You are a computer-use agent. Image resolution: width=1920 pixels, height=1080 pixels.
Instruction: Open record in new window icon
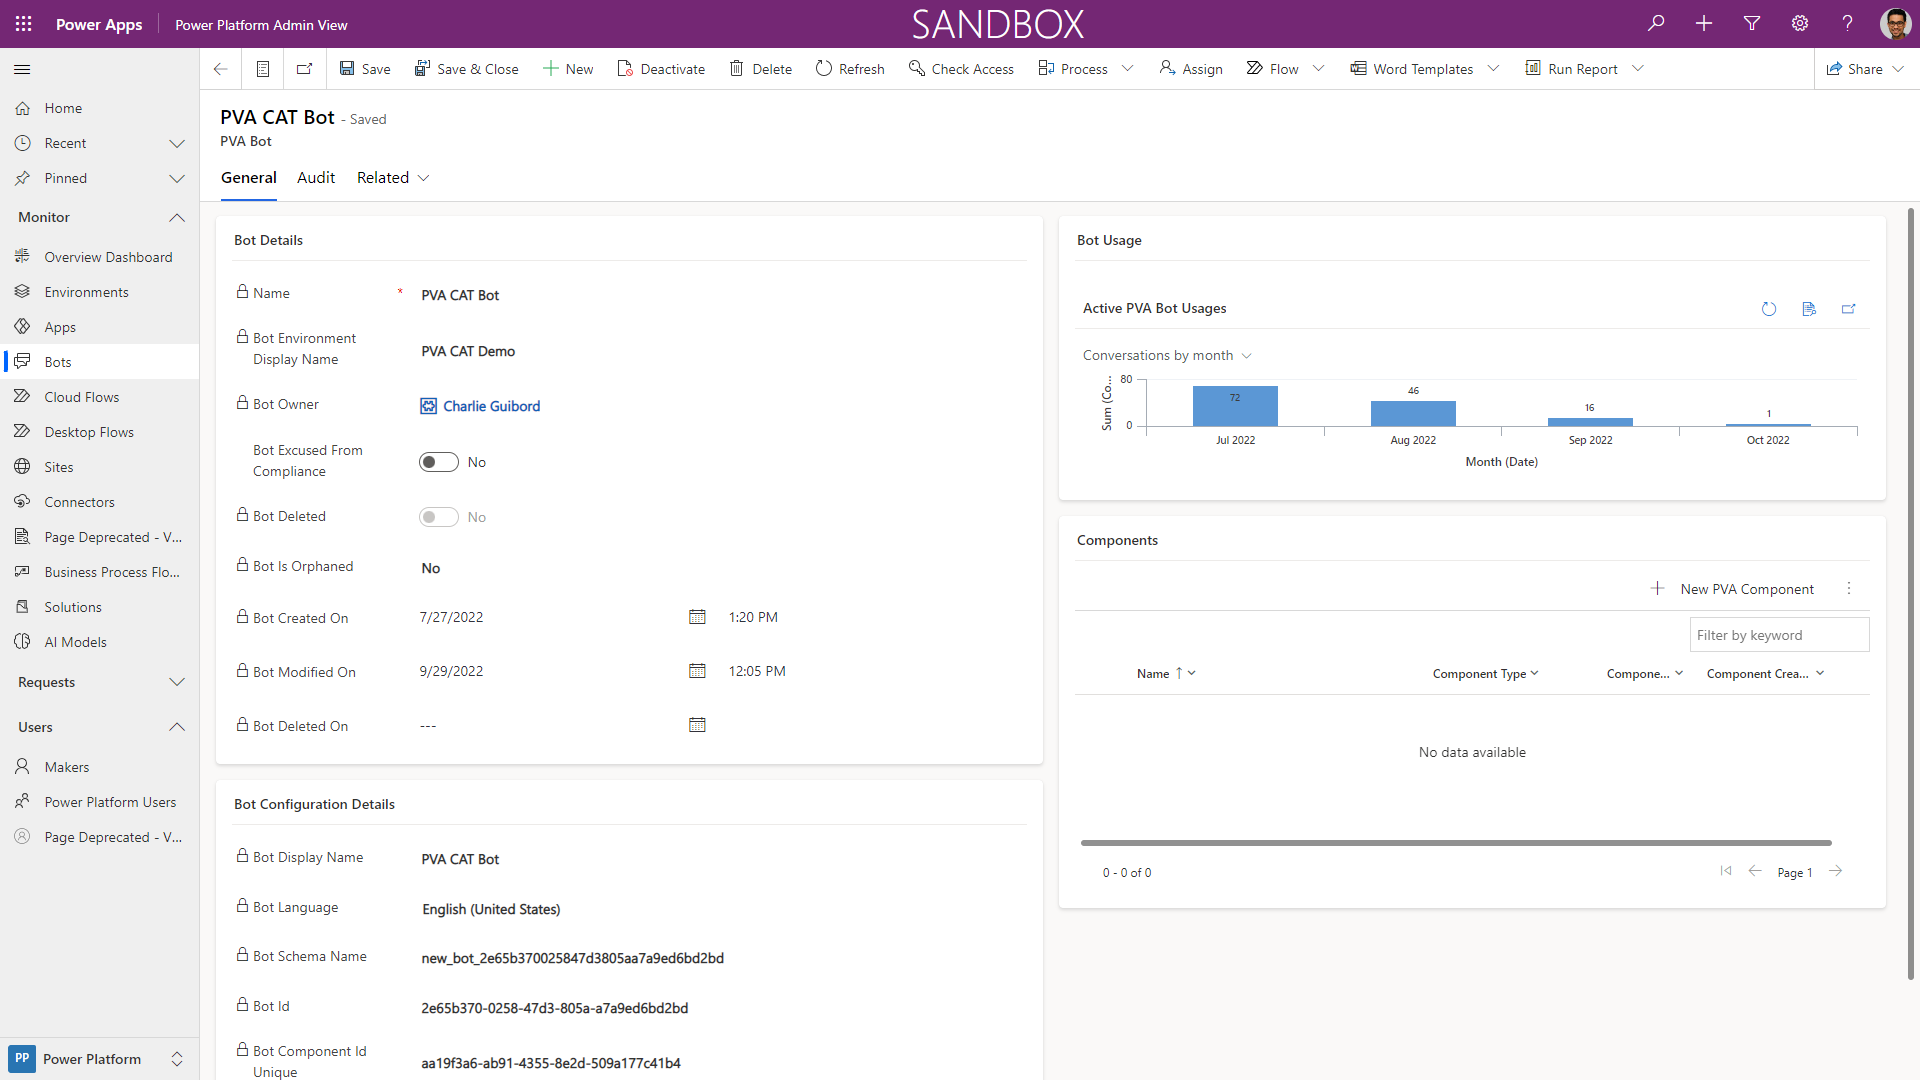pos(304,69)
